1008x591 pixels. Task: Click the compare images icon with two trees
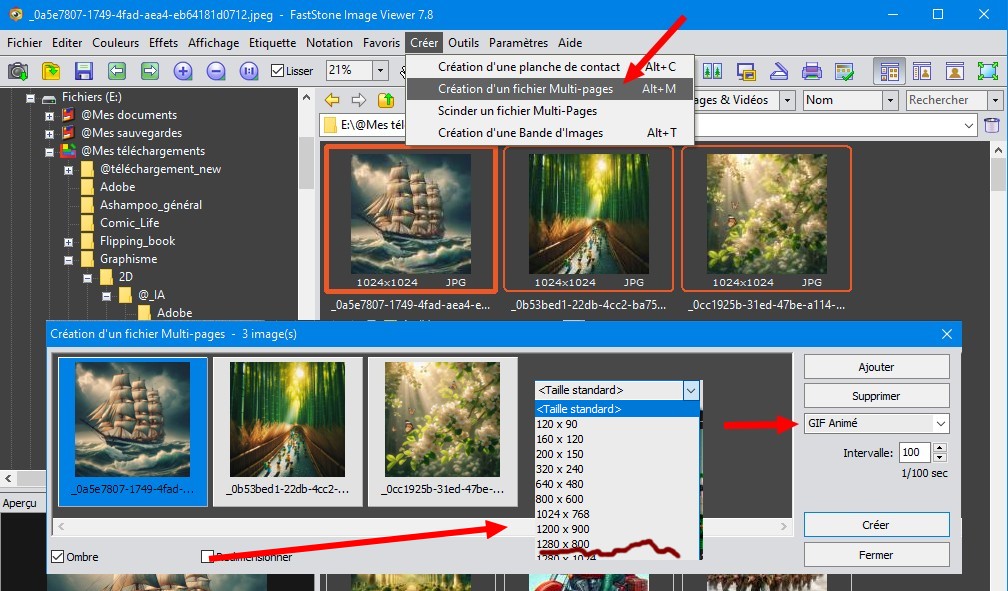pyautogui.click(x=712, y=71)
